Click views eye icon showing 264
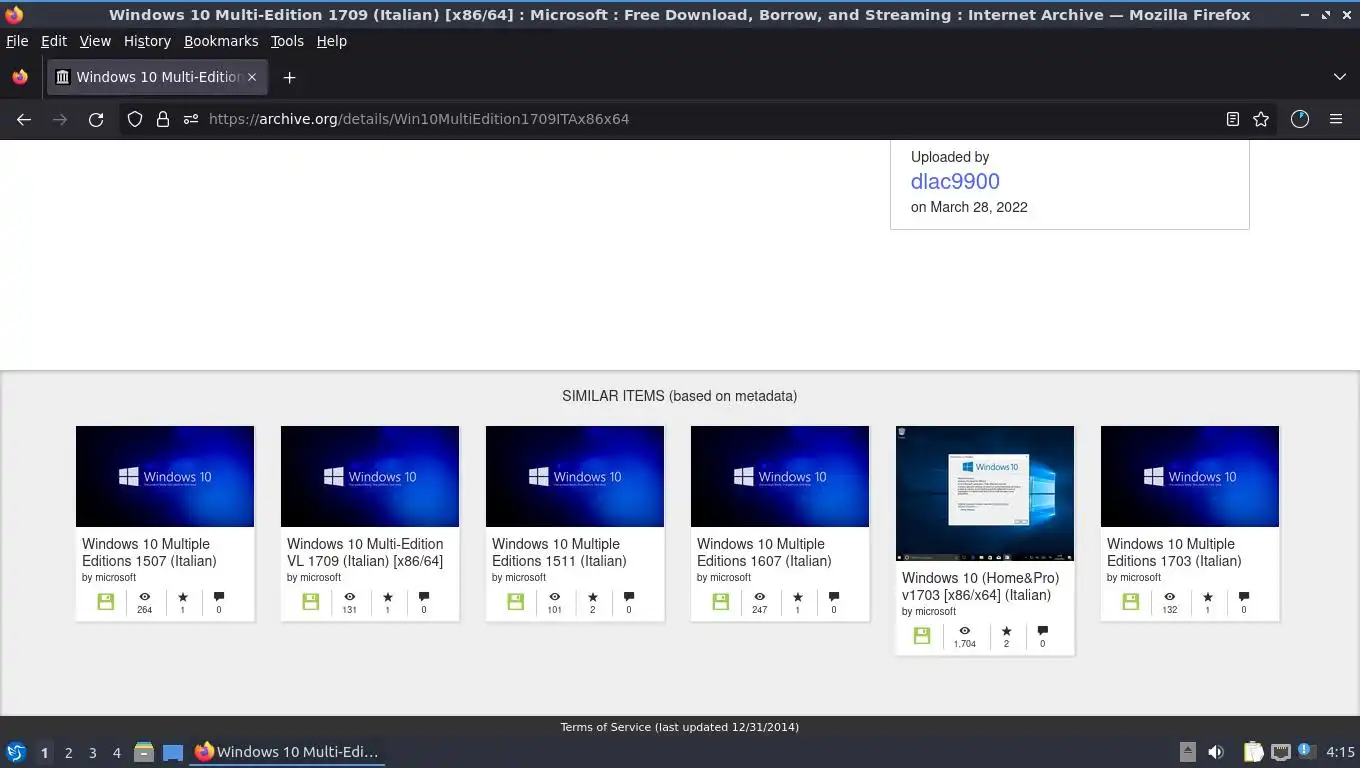The image size is (1360, 768). pyautogui.click(x=145, y=597)
